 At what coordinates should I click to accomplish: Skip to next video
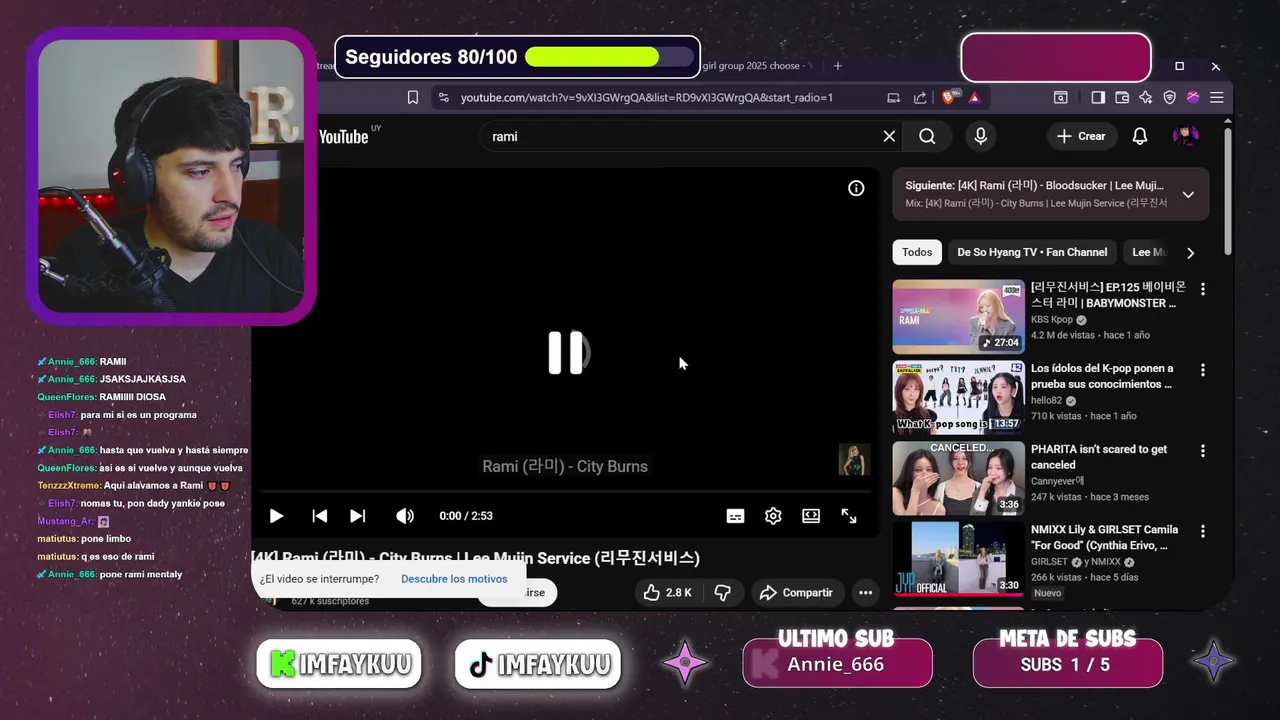[x=357, y=516]
